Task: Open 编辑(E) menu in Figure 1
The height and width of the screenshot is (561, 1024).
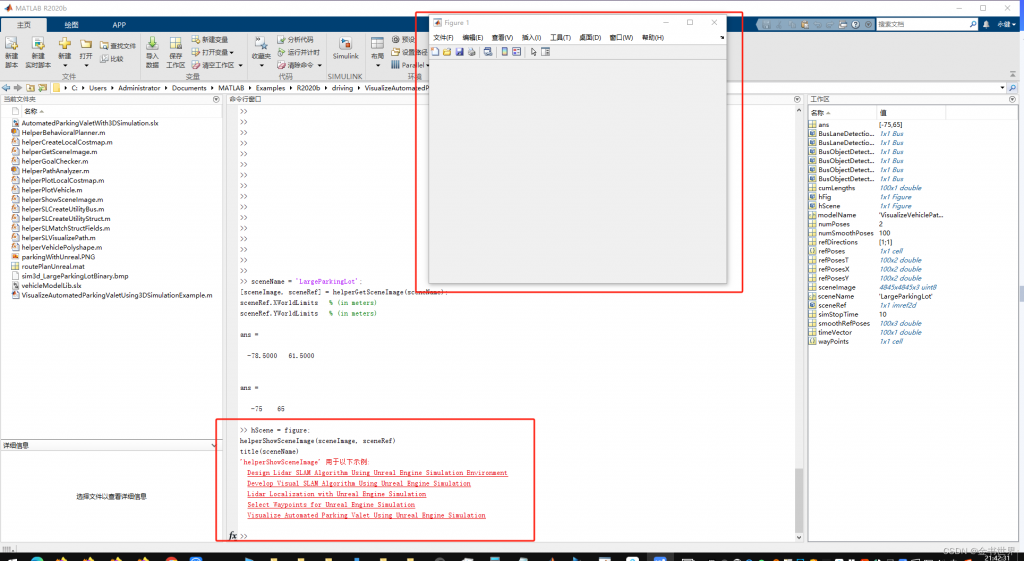Action: (472, 38)
